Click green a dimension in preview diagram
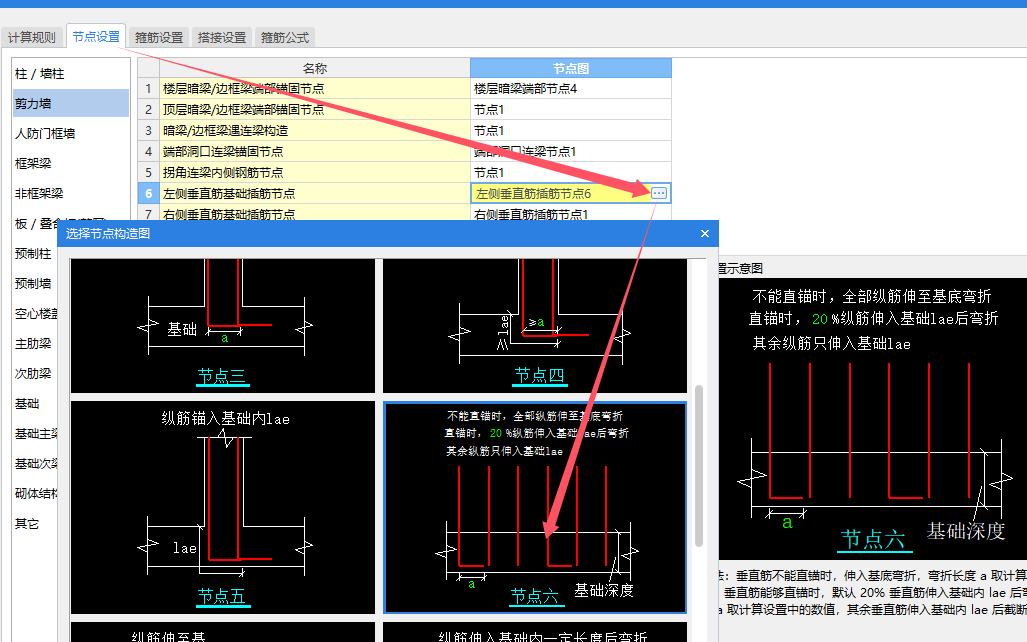 [x=787, y=523]
